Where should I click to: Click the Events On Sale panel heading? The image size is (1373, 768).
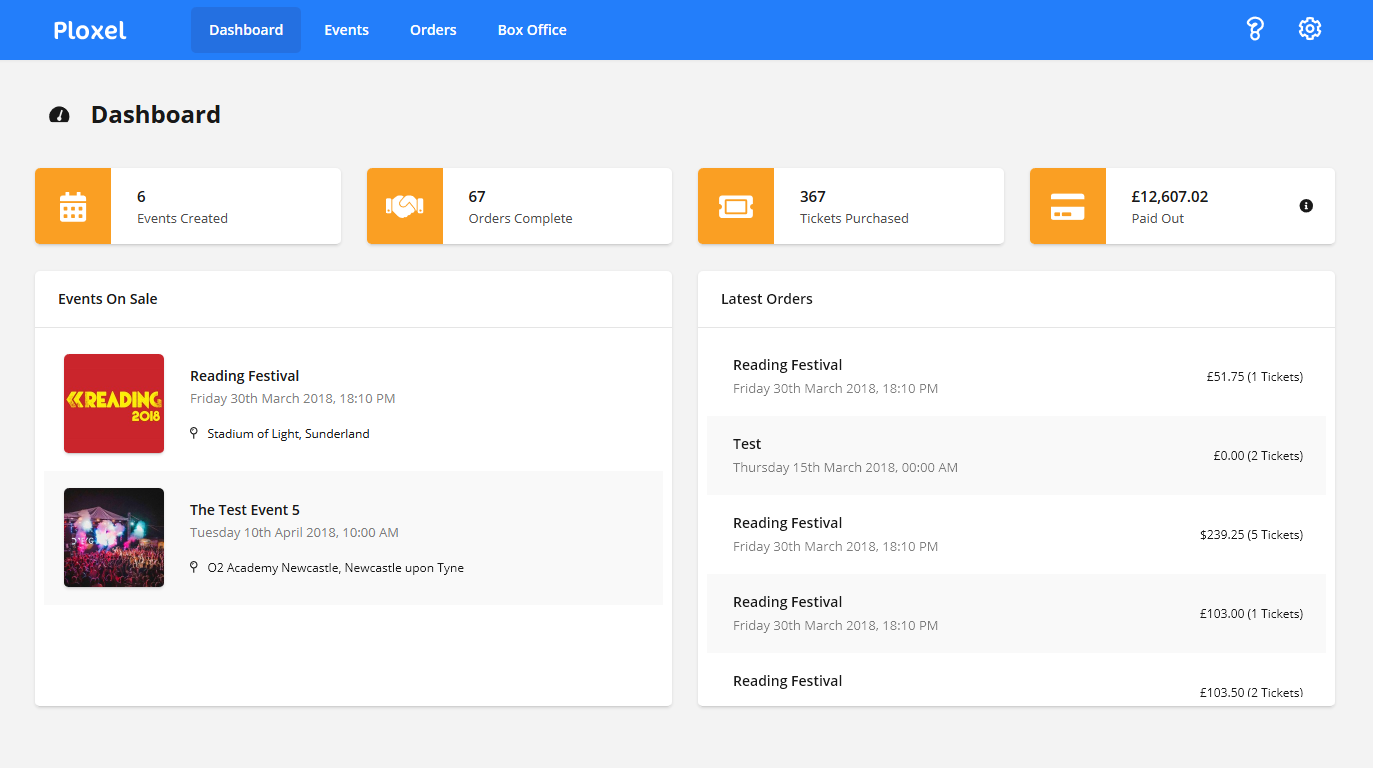tap(108, 299)
